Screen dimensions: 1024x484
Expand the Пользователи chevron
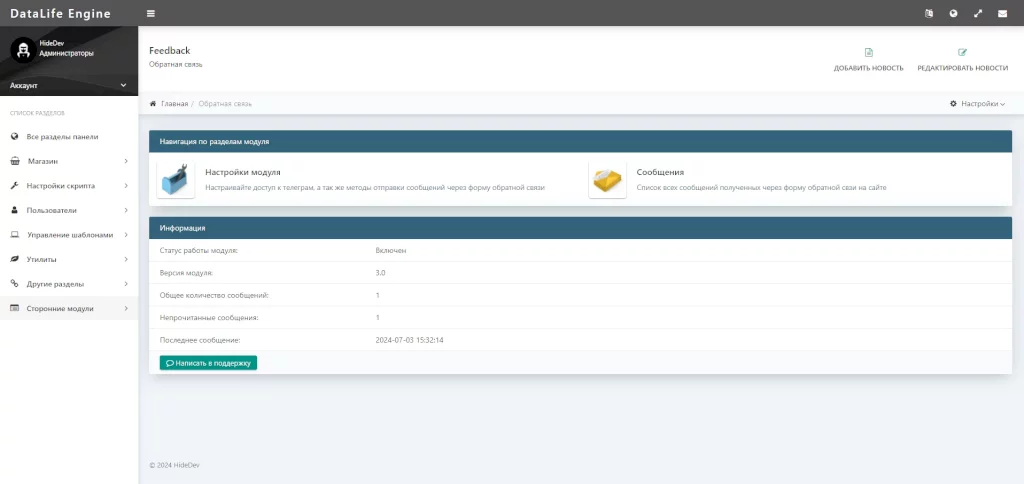pyautogui.click(x=126, y=210)
